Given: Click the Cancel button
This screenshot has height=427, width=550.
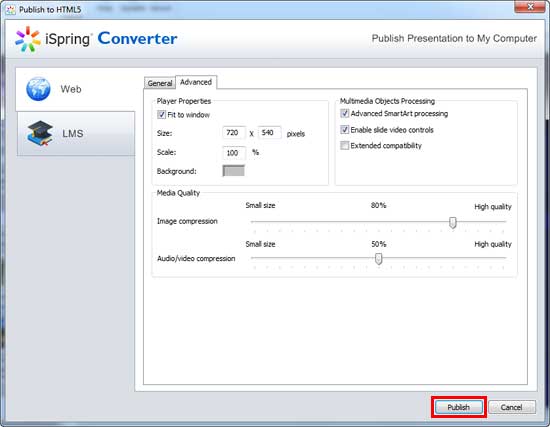Looking at the screenshot, I should (512, 407).
